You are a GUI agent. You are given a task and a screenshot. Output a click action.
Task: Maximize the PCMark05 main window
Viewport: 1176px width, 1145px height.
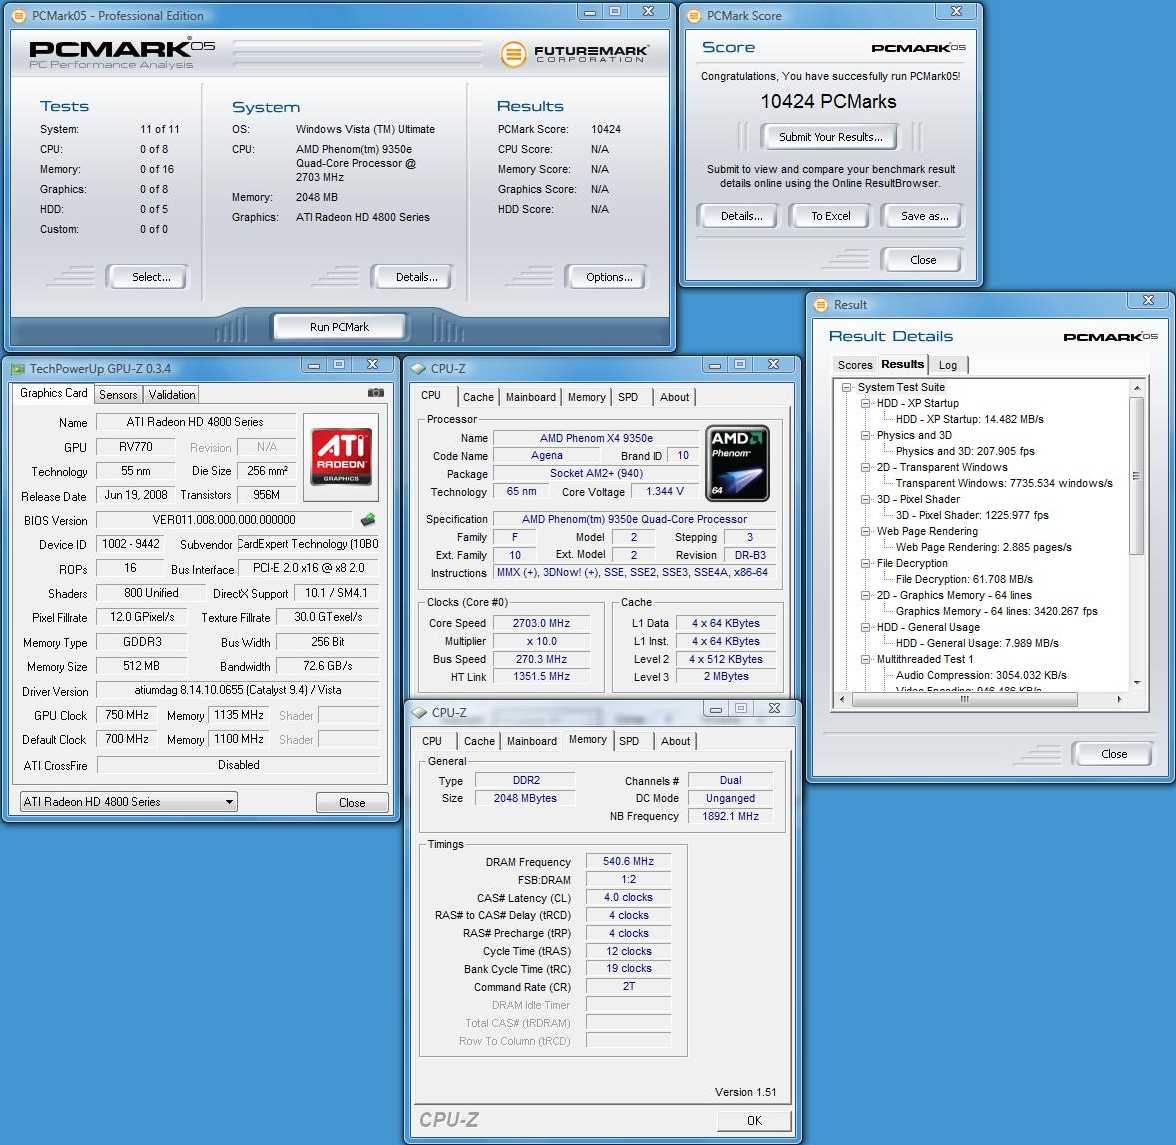pyautogui.click(x=615, y=11)
